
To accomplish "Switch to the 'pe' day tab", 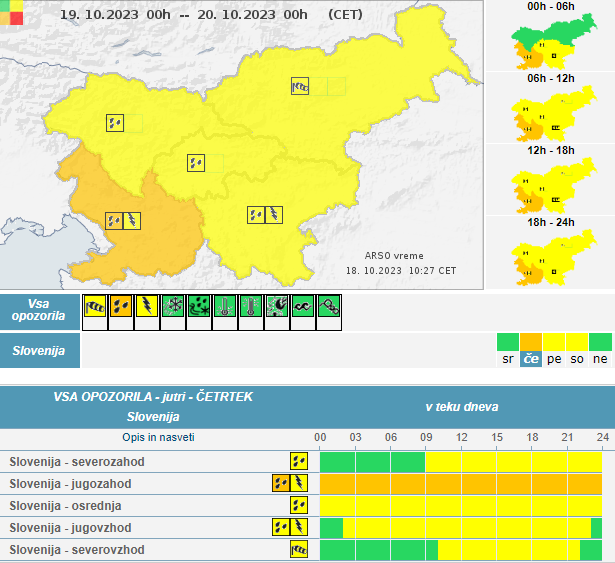I will click(554, 358).
